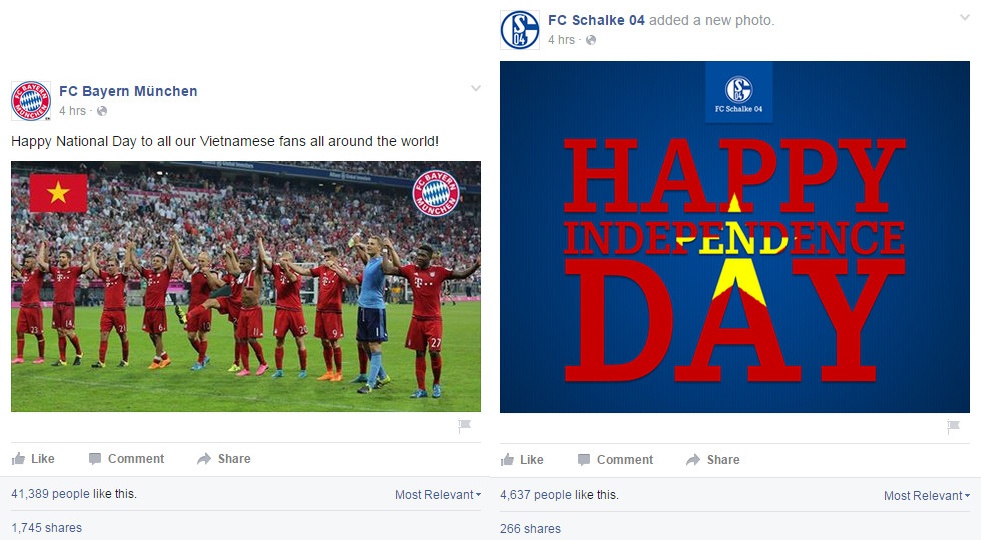
Task: Click FC Schalke 04 profile logo
Action: tap(520, 30)
